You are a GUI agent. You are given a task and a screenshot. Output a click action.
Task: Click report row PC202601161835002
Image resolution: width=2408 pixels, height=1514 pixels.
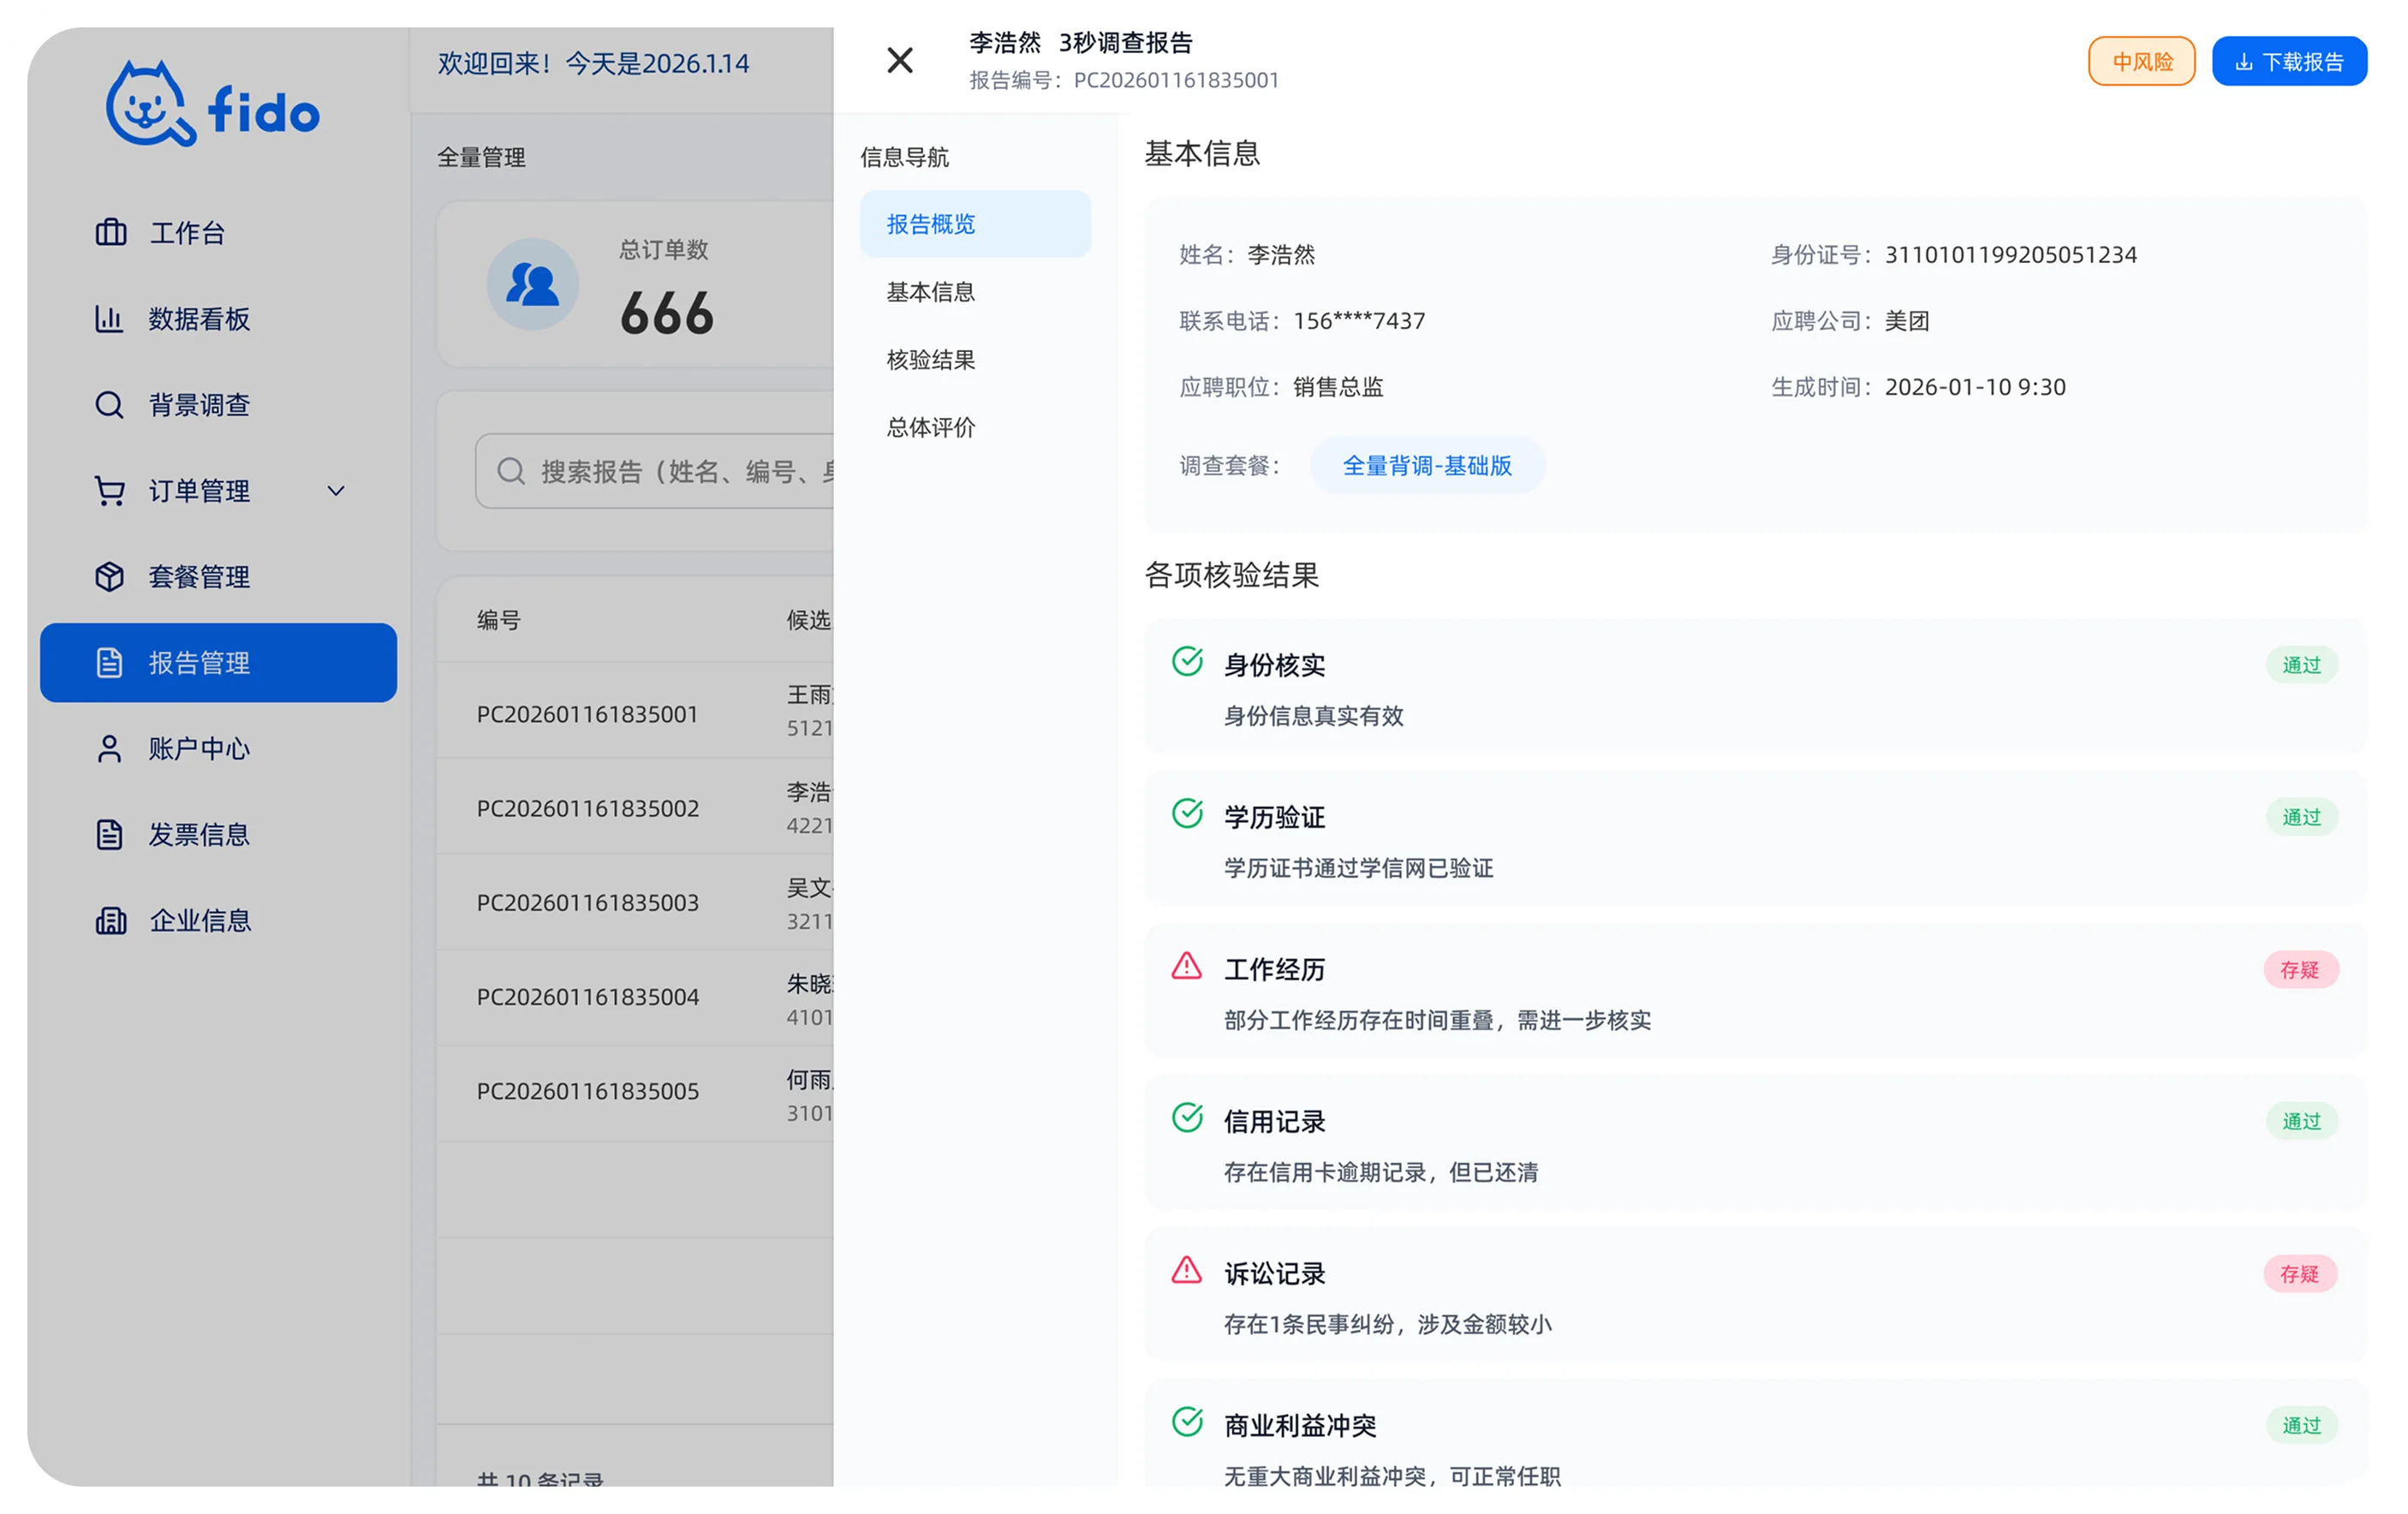635,806
